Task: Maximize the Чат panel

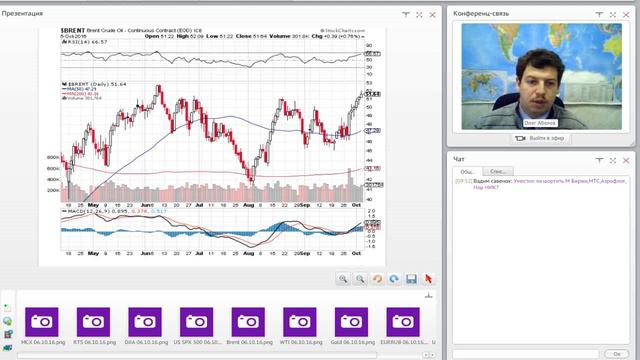Action: 613,161
